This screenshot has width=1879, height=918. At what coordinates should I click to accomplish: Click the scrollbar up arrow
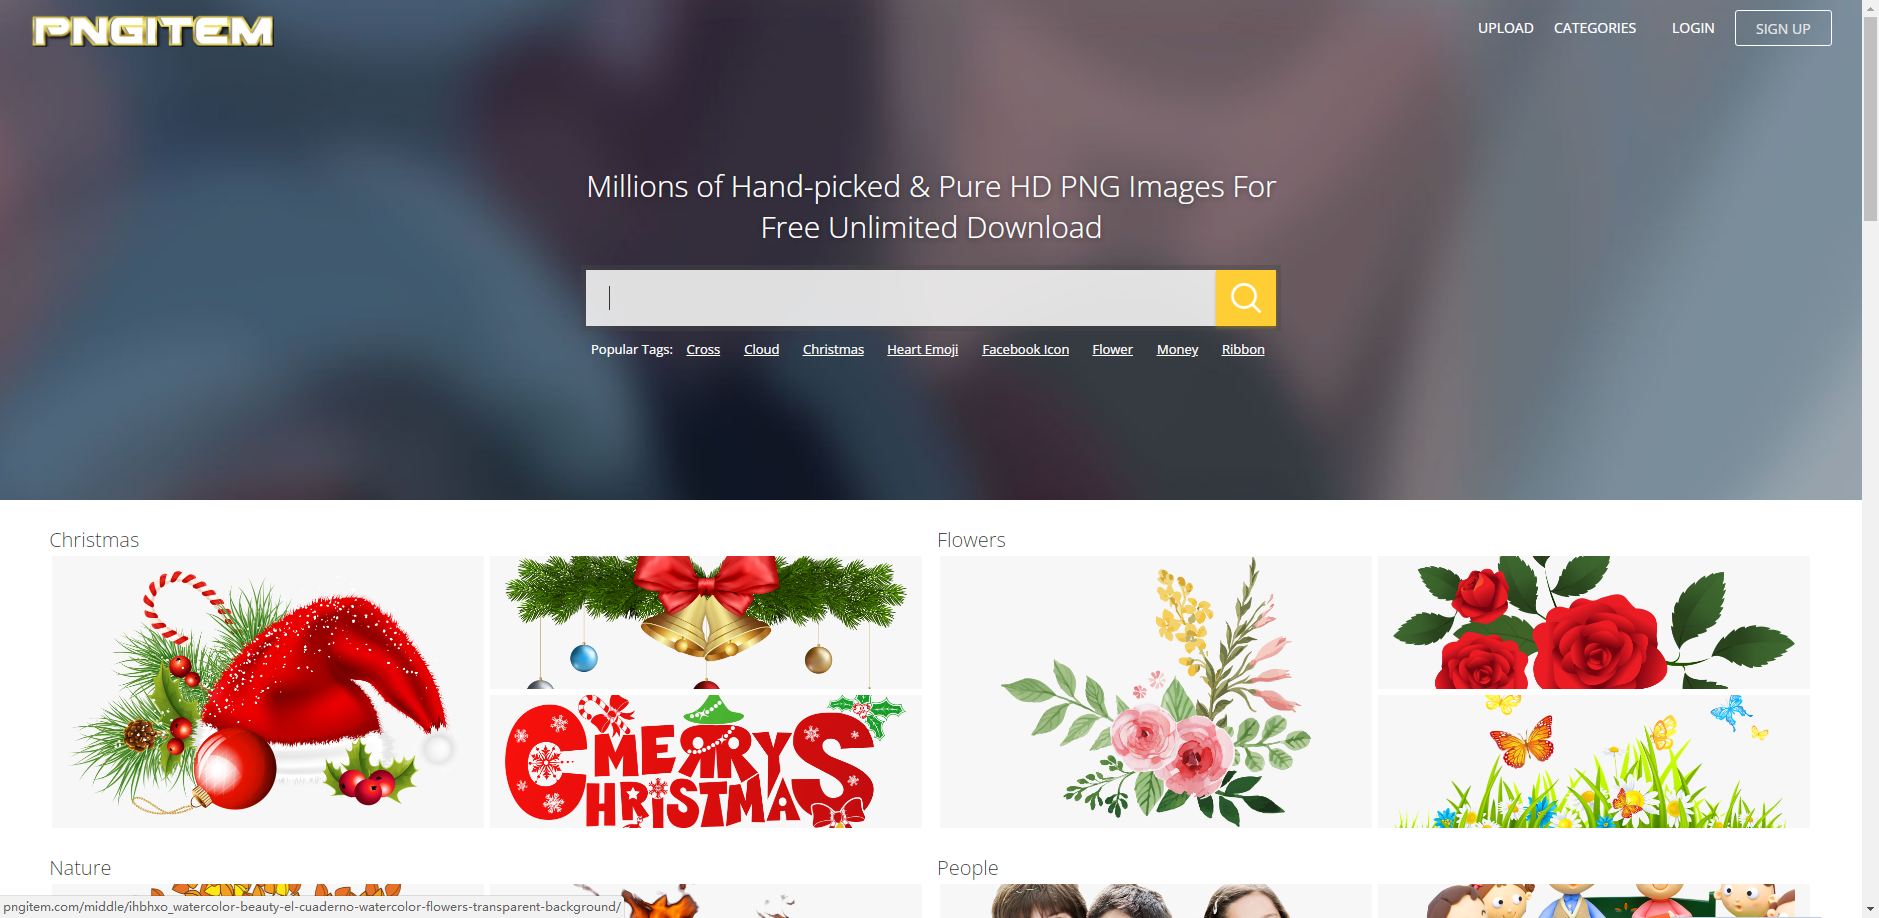[x=1870, y=8]
